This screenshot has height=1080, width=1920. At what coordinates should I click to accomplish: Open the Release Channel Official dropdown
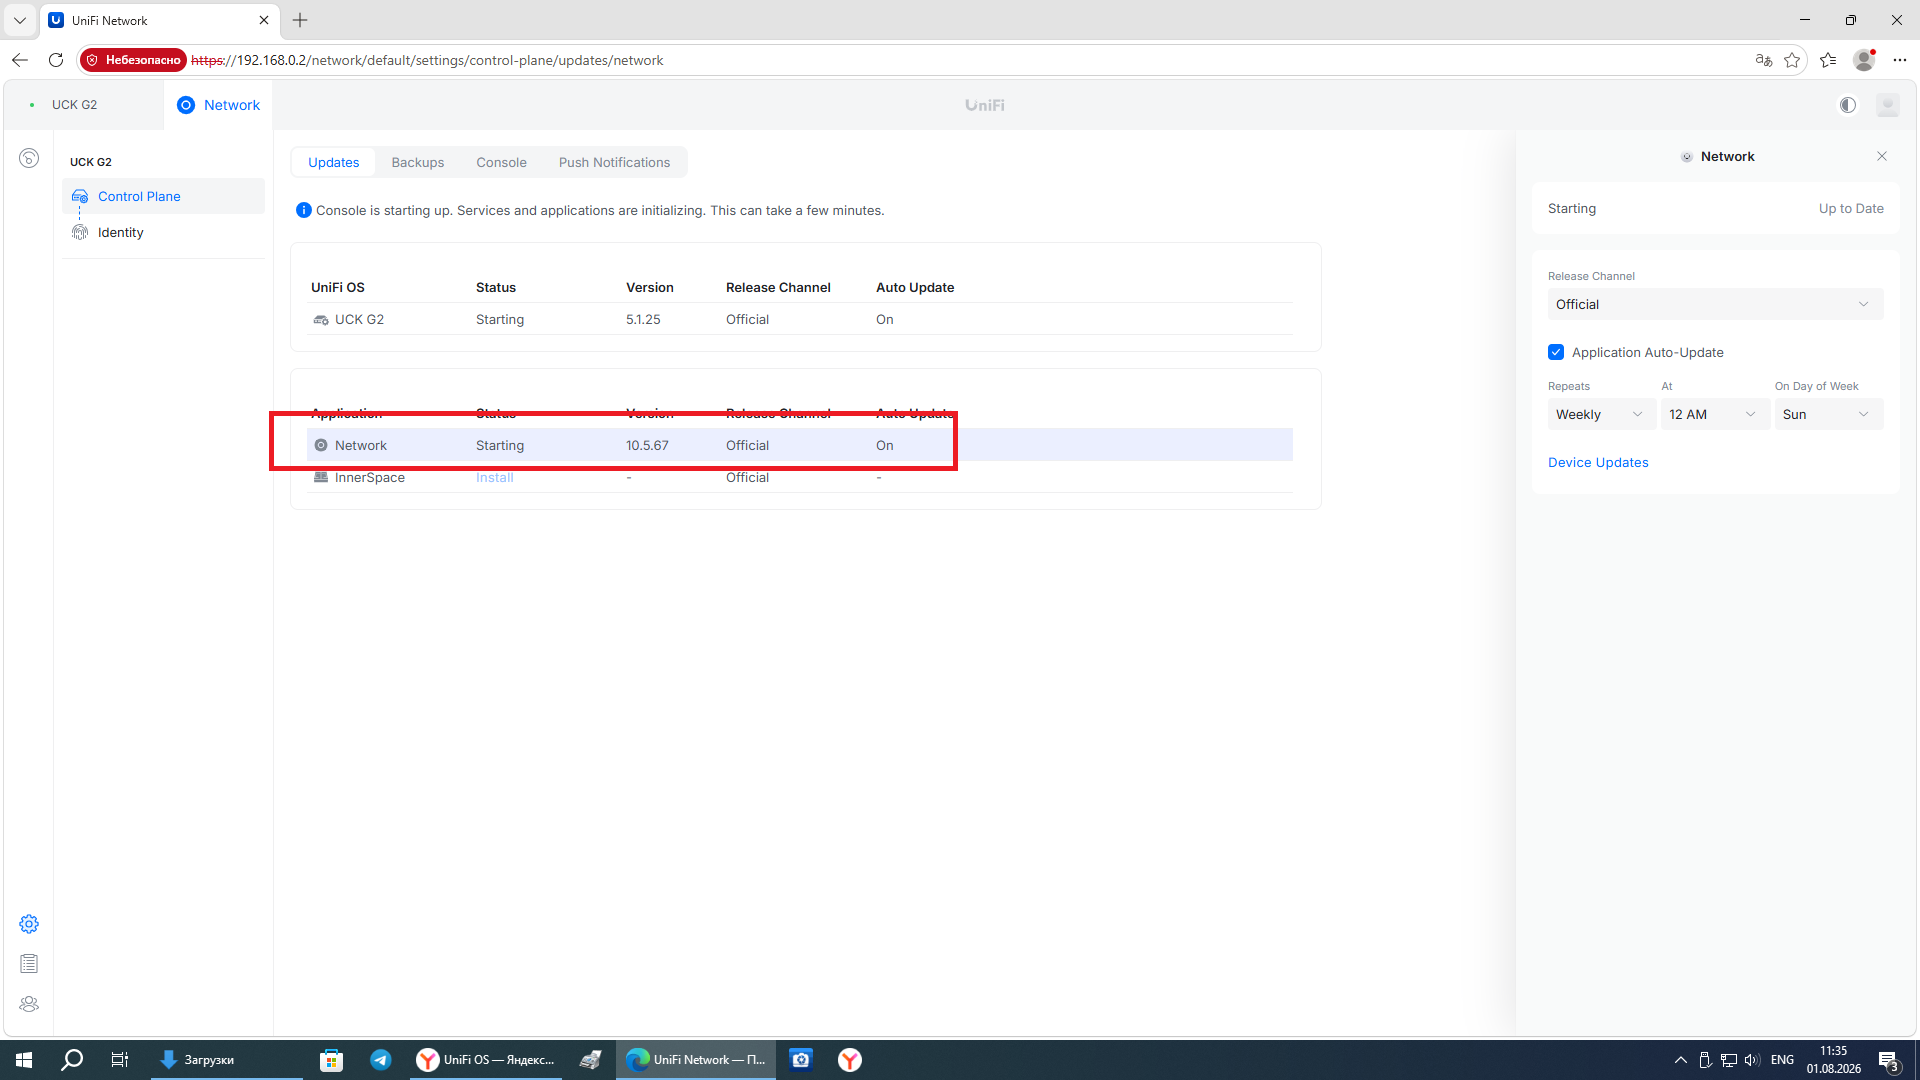(x=1715, y=304)
